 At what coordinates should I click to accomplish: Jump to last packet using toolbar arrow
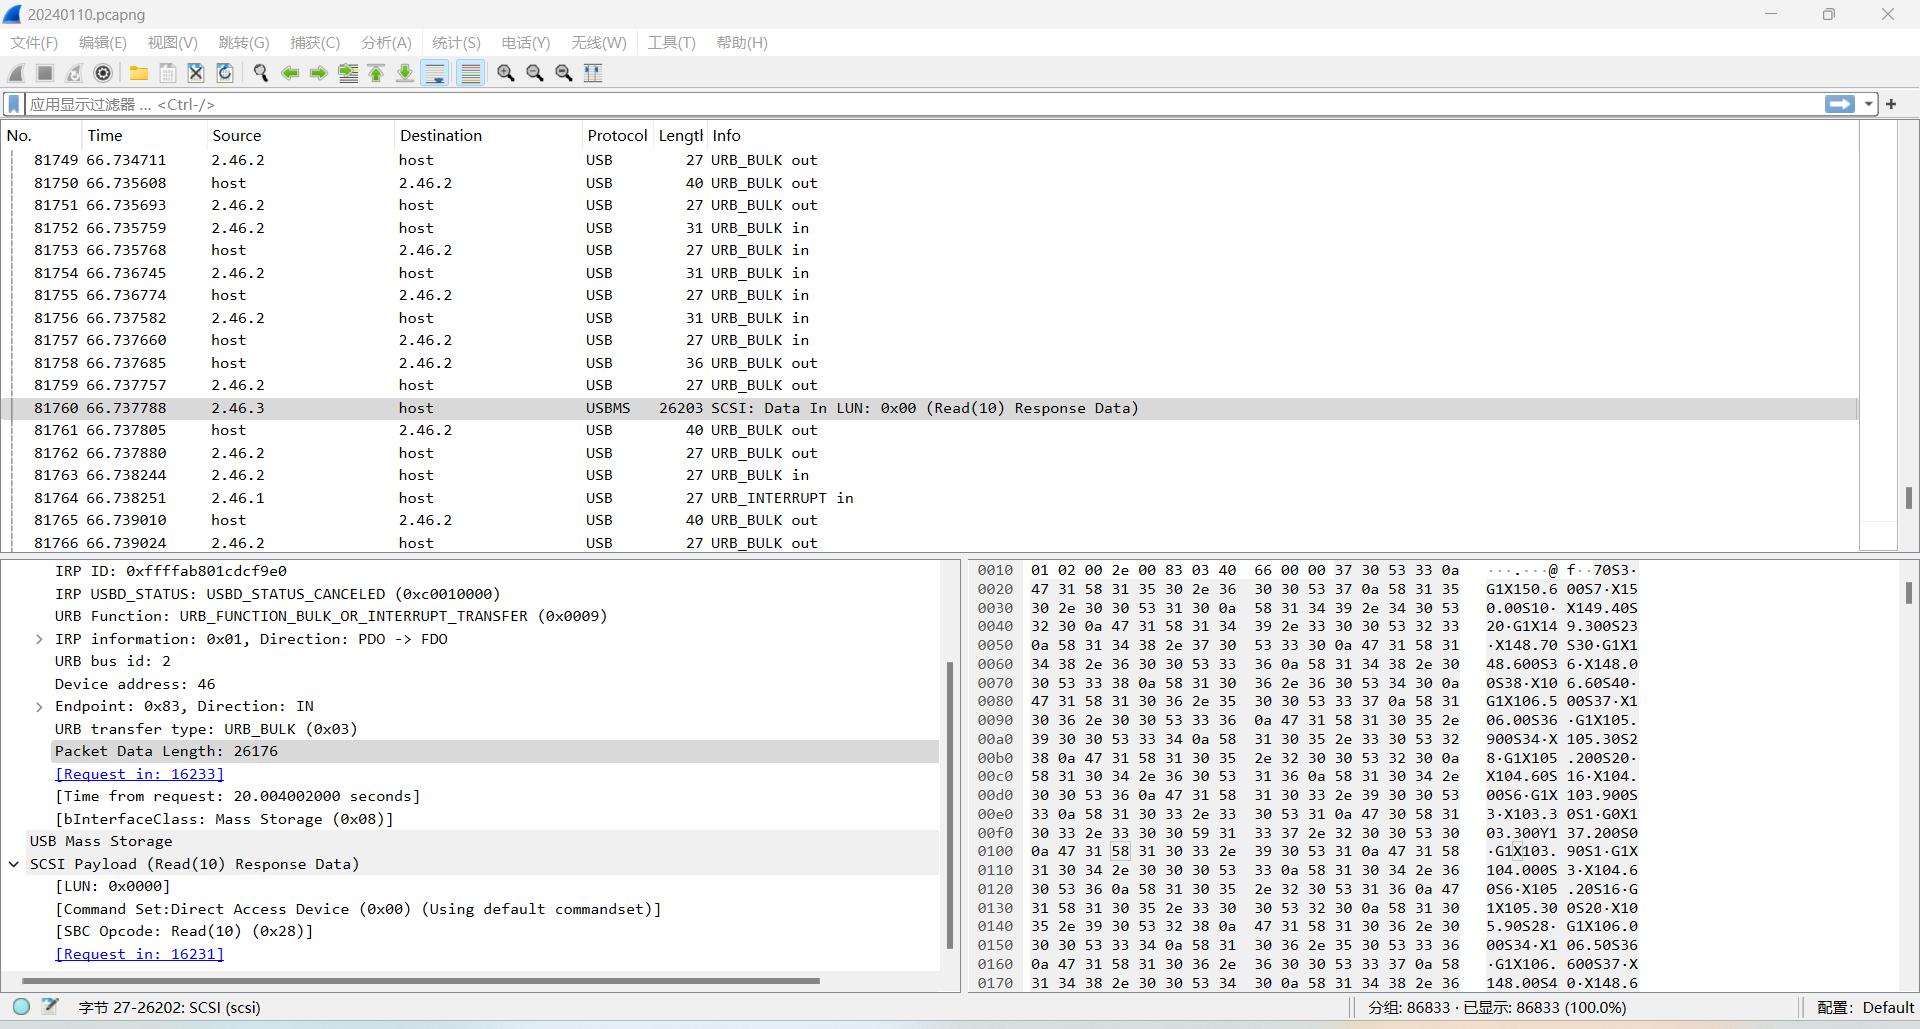point(405,73)
